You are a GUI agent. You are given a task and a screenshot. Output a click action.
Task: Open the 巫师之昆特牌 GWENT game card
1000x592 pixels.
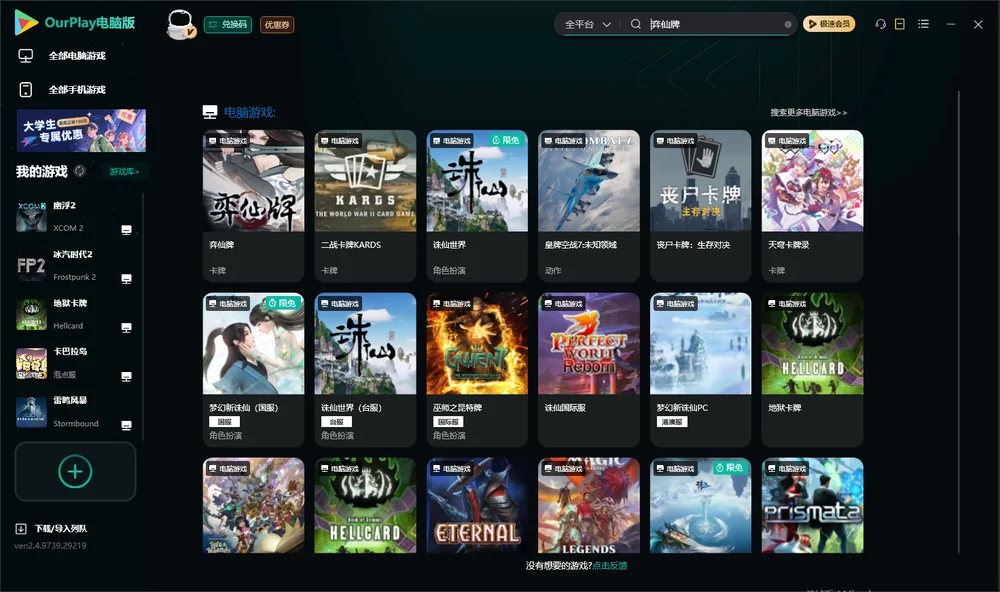point(477,369)
